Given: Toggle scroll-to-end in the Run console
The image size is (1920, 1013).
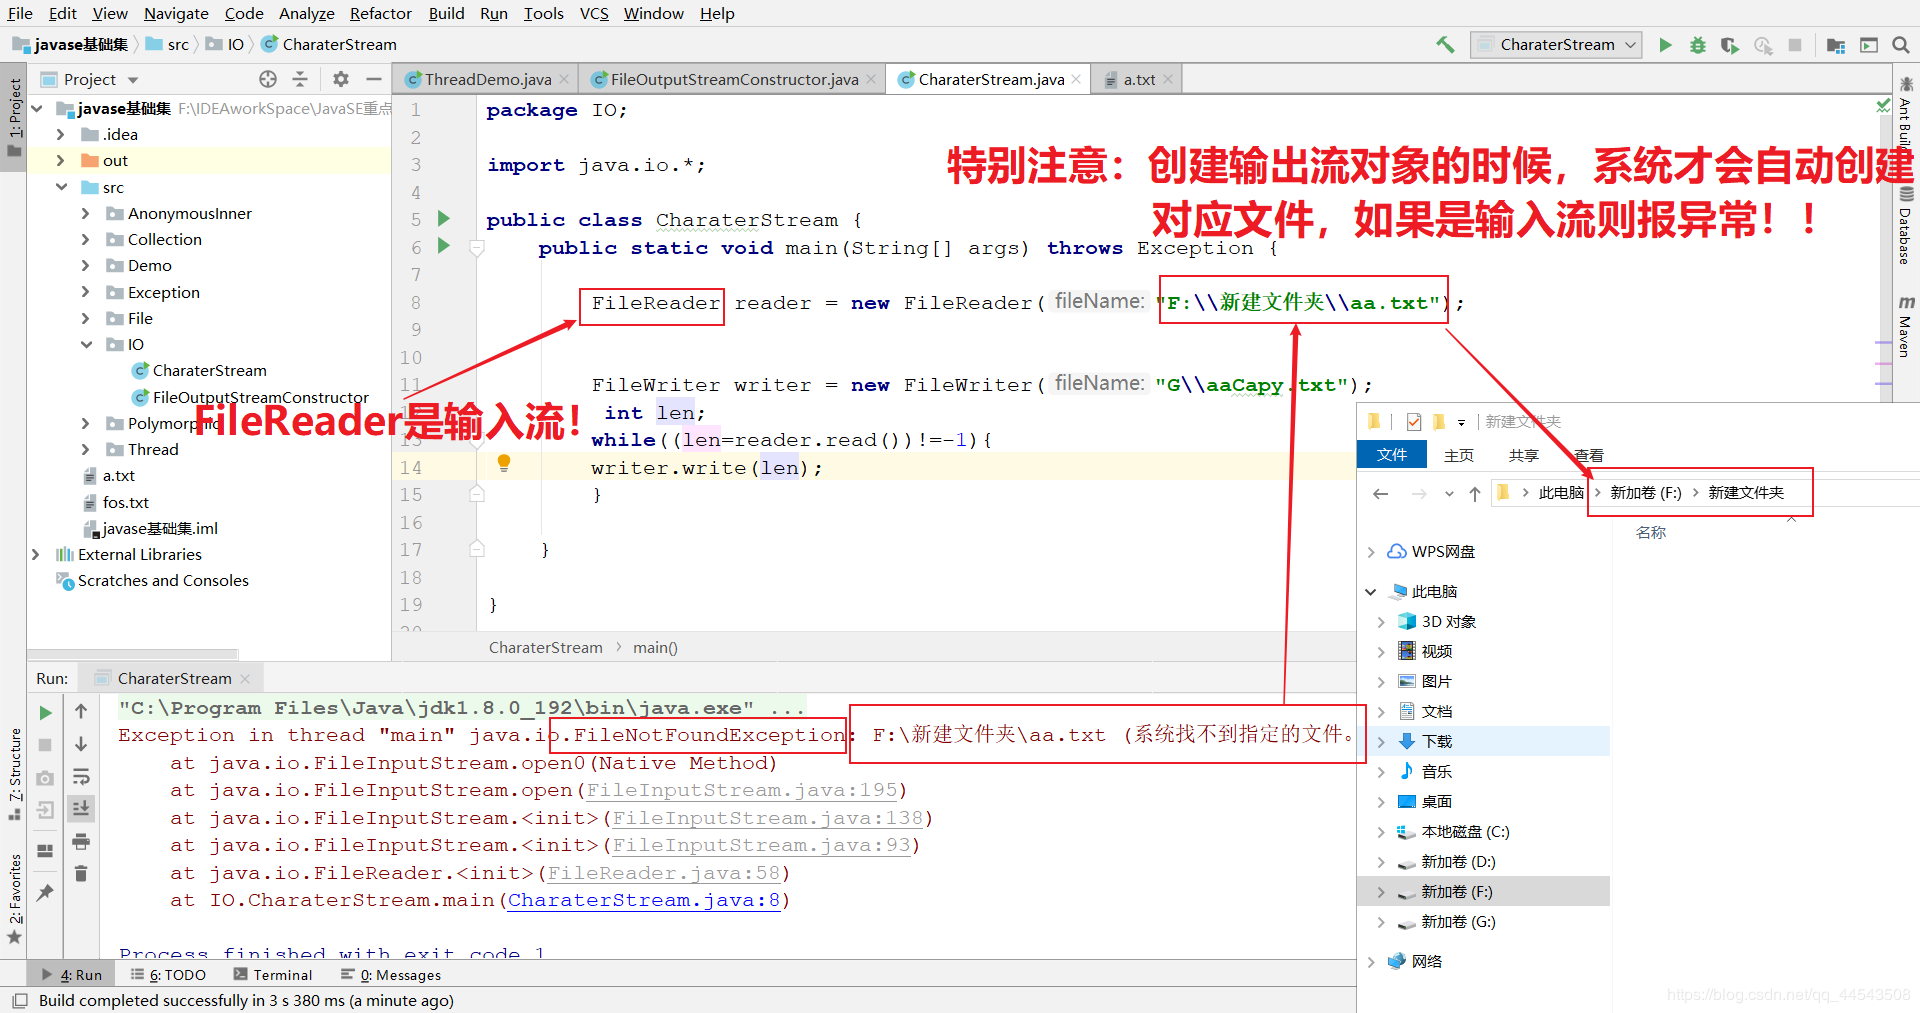Looking at the screenshot, I should (x=81, y=808).
